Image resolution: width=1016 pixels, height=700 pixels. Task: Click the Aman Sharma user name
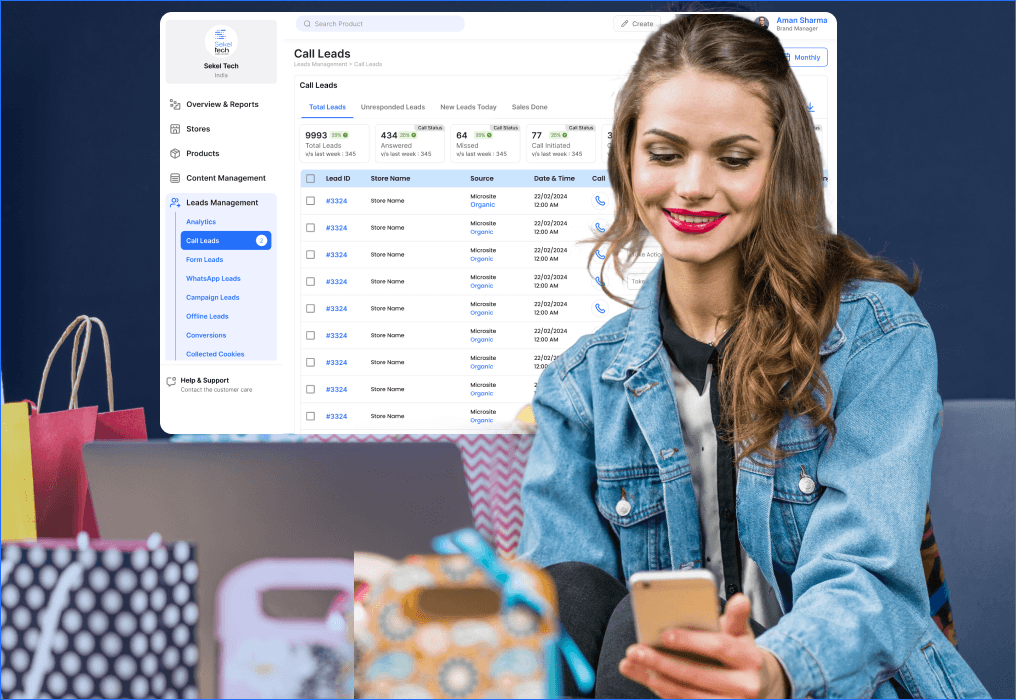[802, 20]
